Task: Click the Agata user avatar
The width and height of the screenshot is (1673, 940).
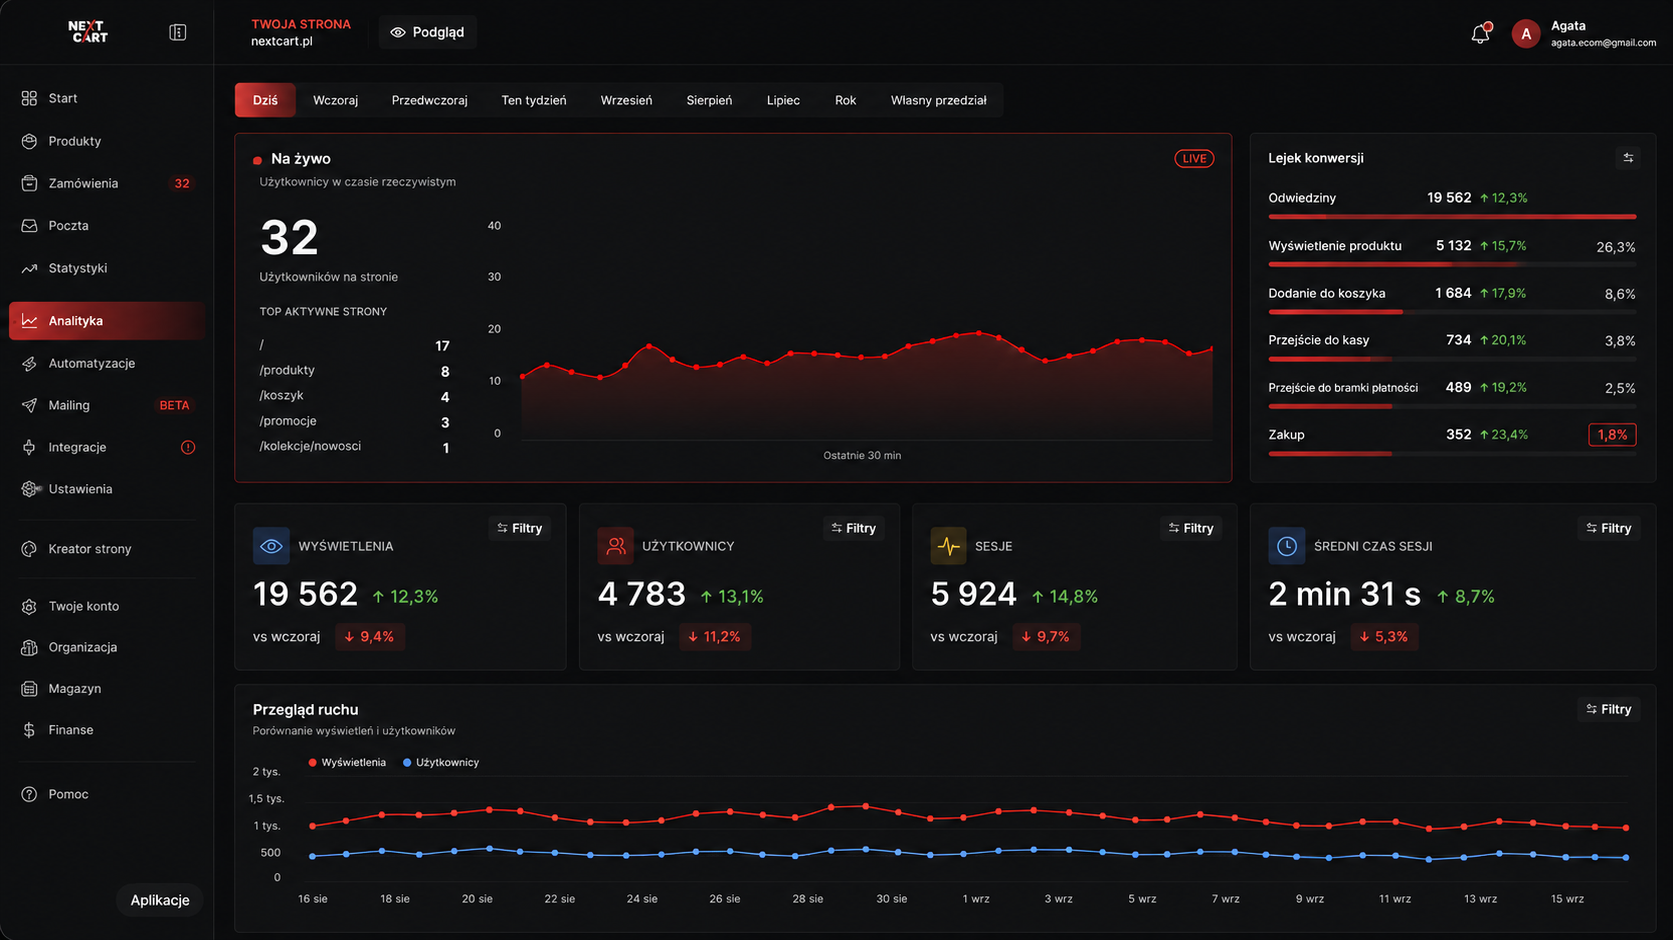Action: pyautogui.click(x=1525, y=34)
